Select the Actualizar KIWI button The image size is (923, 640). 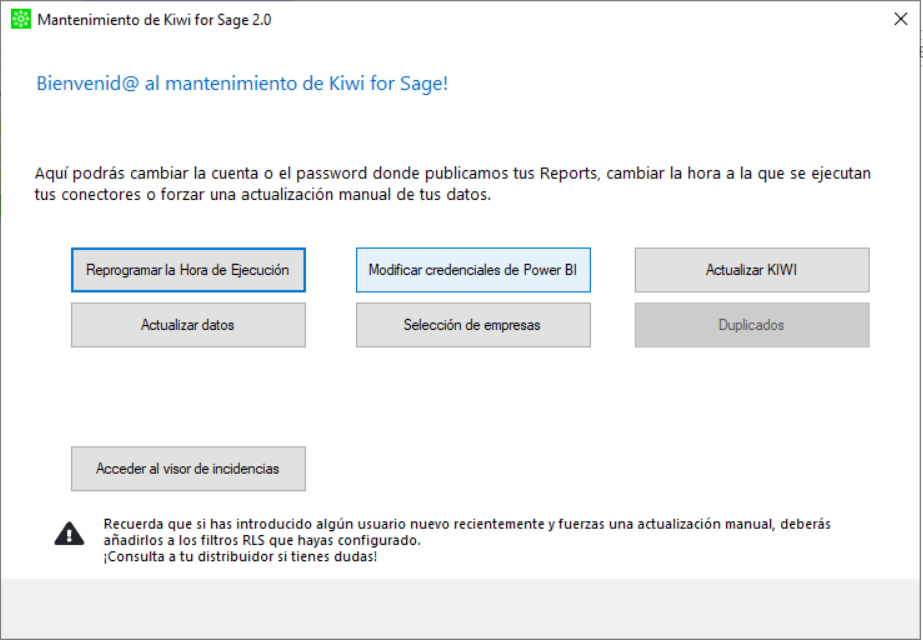(x=752, y=270)
